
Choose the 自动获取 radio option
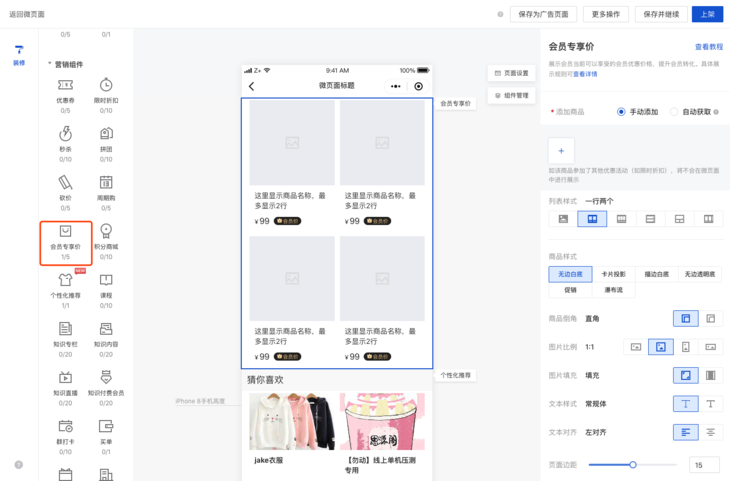pos(674,112)
